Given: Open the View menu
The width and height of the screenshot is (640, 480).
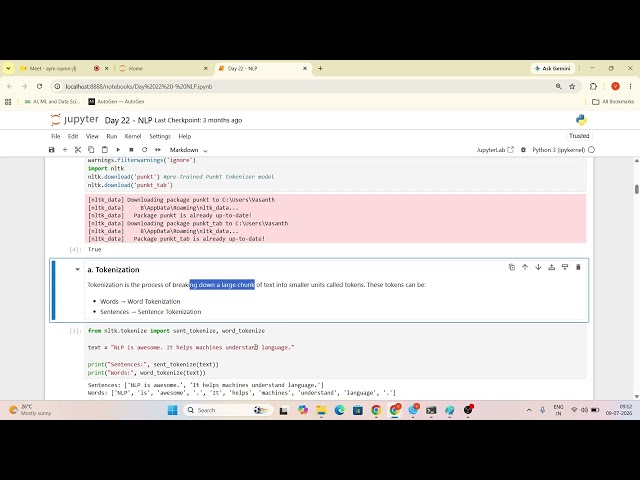Looking at the screenshot, I should [x=92, y=136].
